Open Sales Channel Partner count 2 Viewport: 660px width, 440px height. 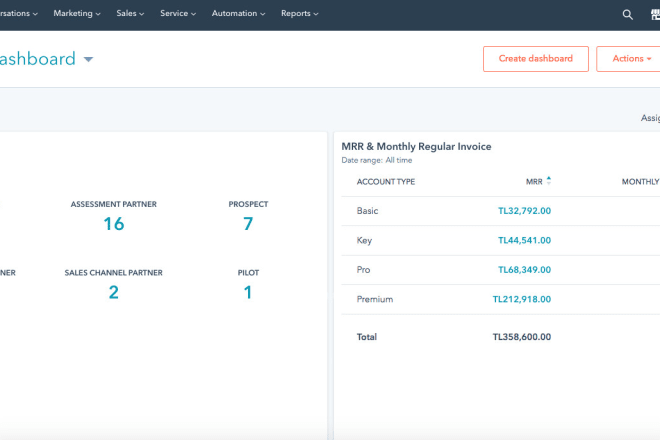point(114,293)
